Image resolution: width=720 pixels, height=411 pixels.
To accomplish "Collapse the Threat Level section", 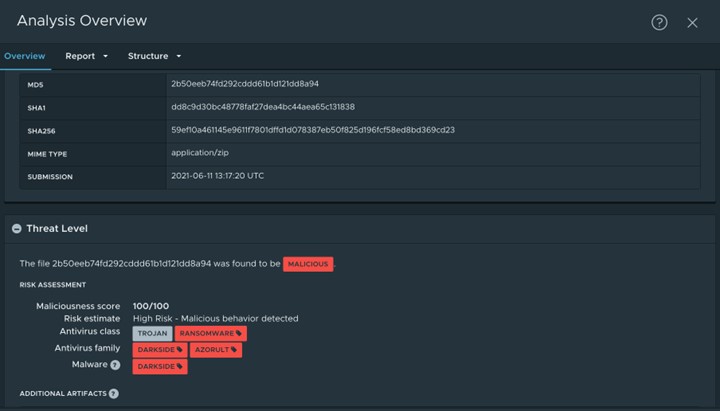I will pyautogui.click(x=16, y=228).
